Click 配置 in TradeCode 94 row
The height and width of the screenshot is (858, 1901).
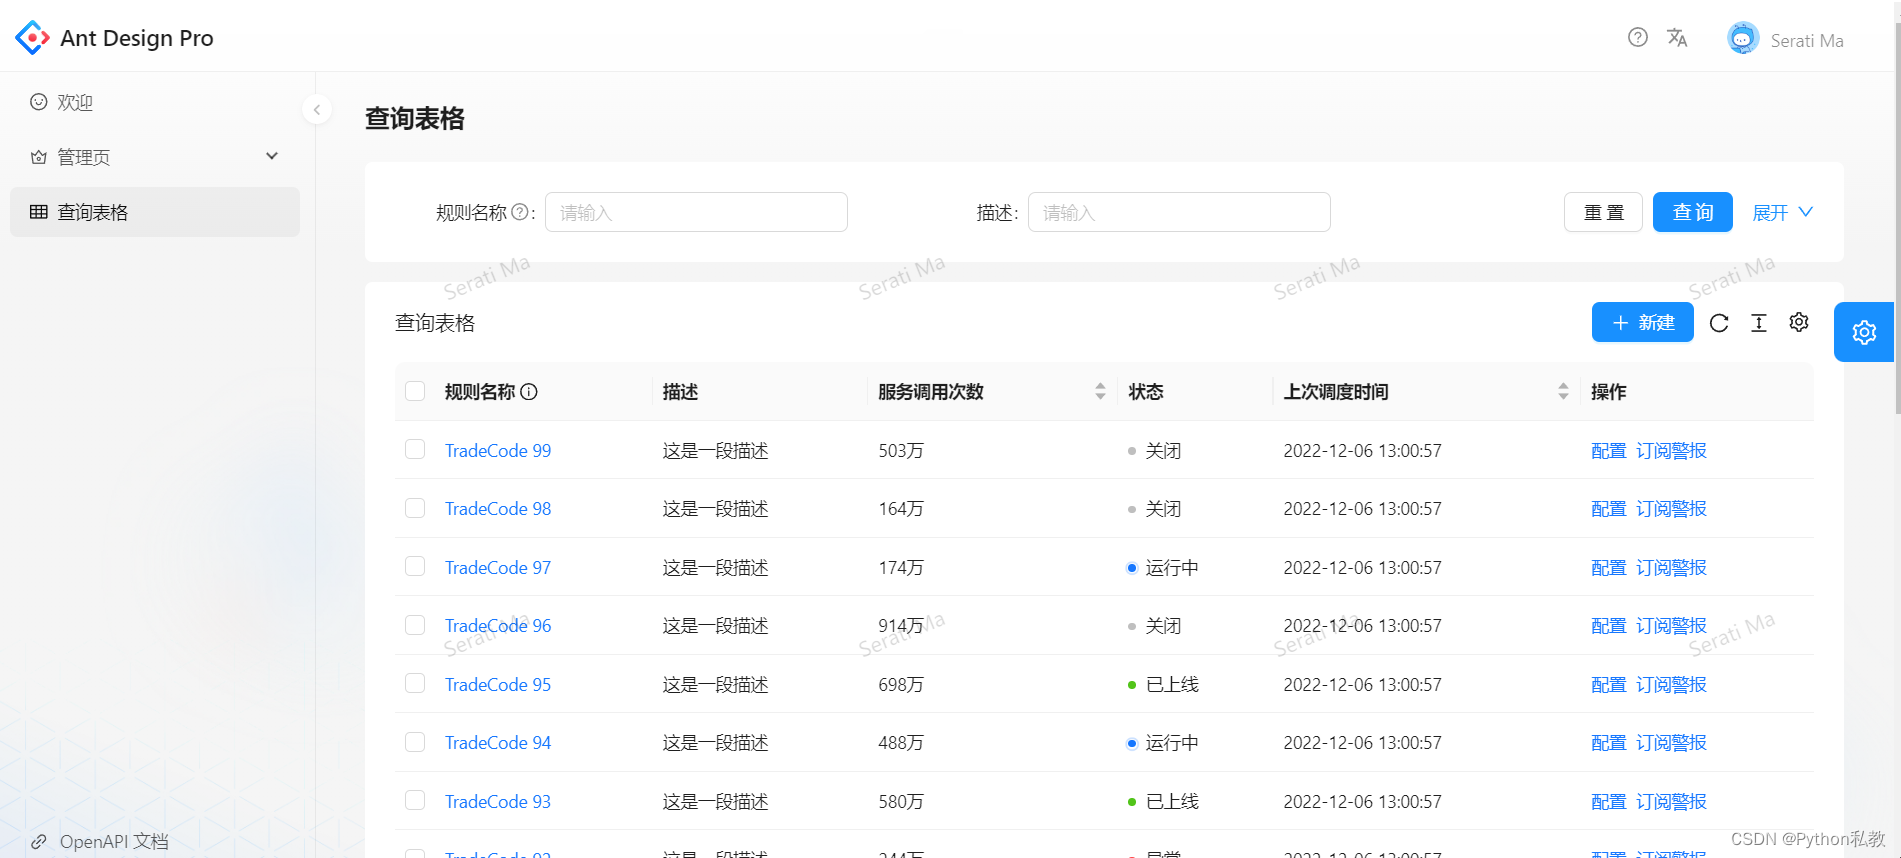coord(1609,743)
